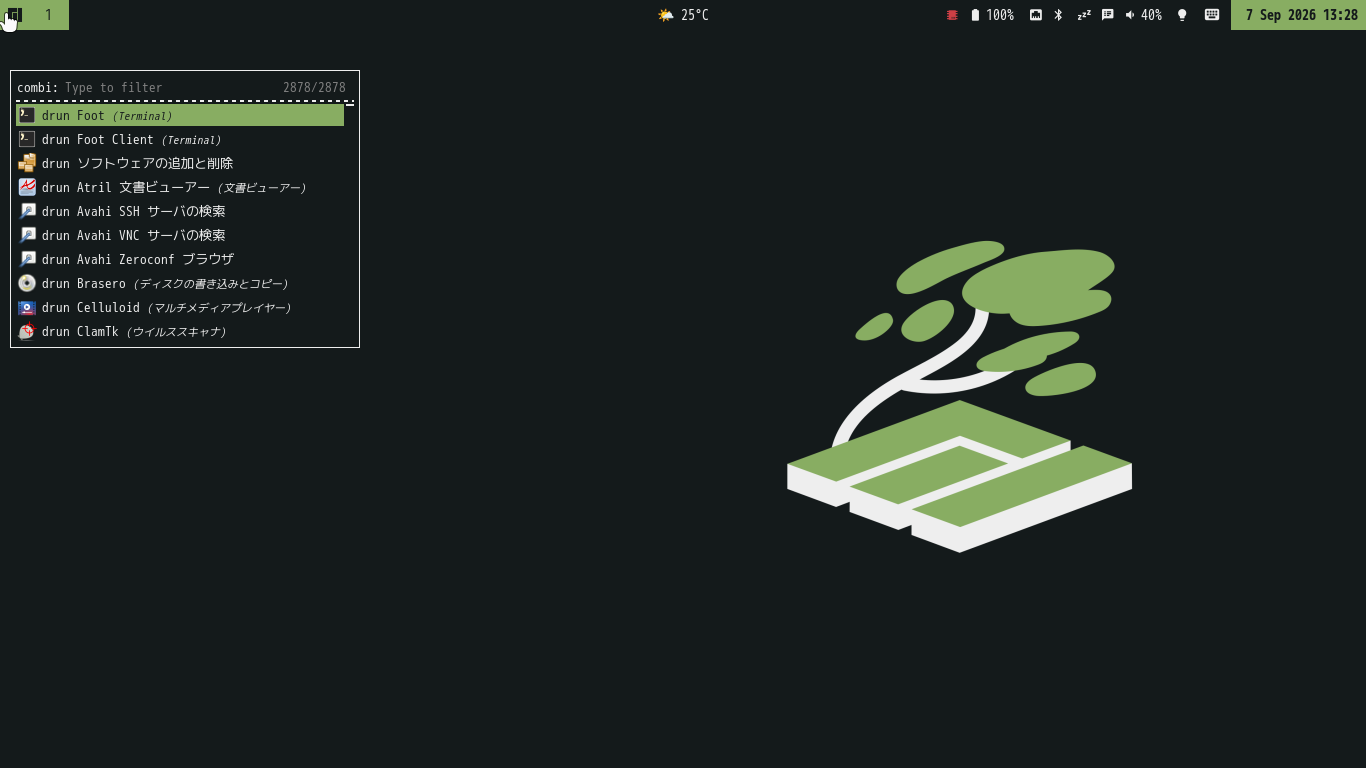Select workspace 1 in the bar
Viewport: 1366px width, 768px height.
pos(48,15)
